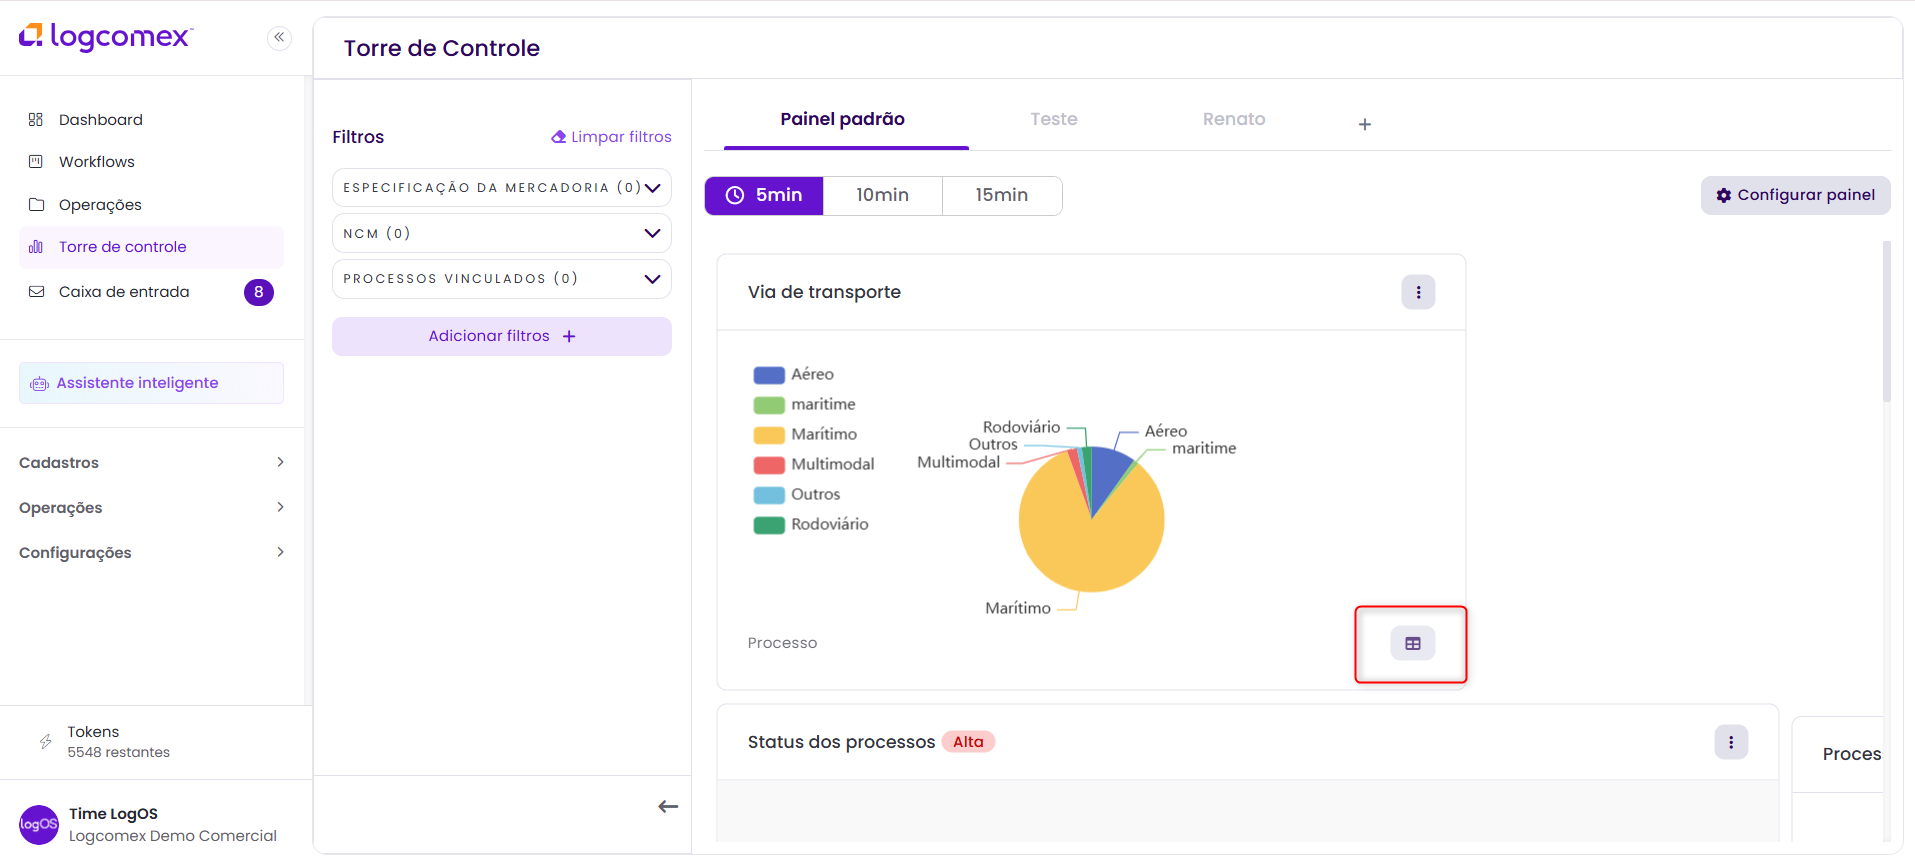Click the table view icon in Via de transporte

[1412, 644]
